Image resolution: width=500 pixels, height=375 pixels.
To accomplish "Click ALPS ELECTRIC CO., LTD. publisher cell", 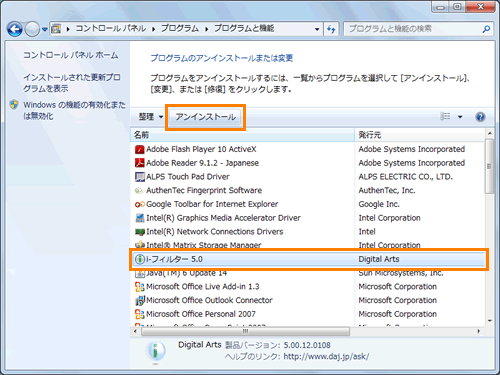I will tap(406, 176).
